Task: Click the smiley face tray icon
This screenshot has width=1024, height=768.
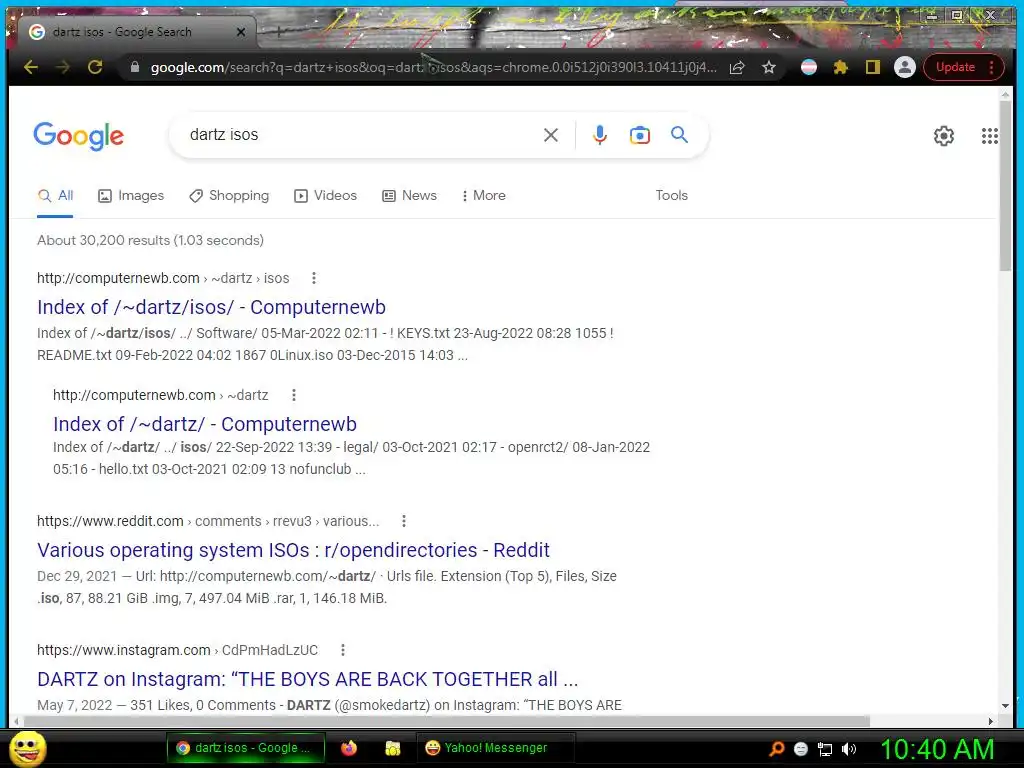Action: 801,749
